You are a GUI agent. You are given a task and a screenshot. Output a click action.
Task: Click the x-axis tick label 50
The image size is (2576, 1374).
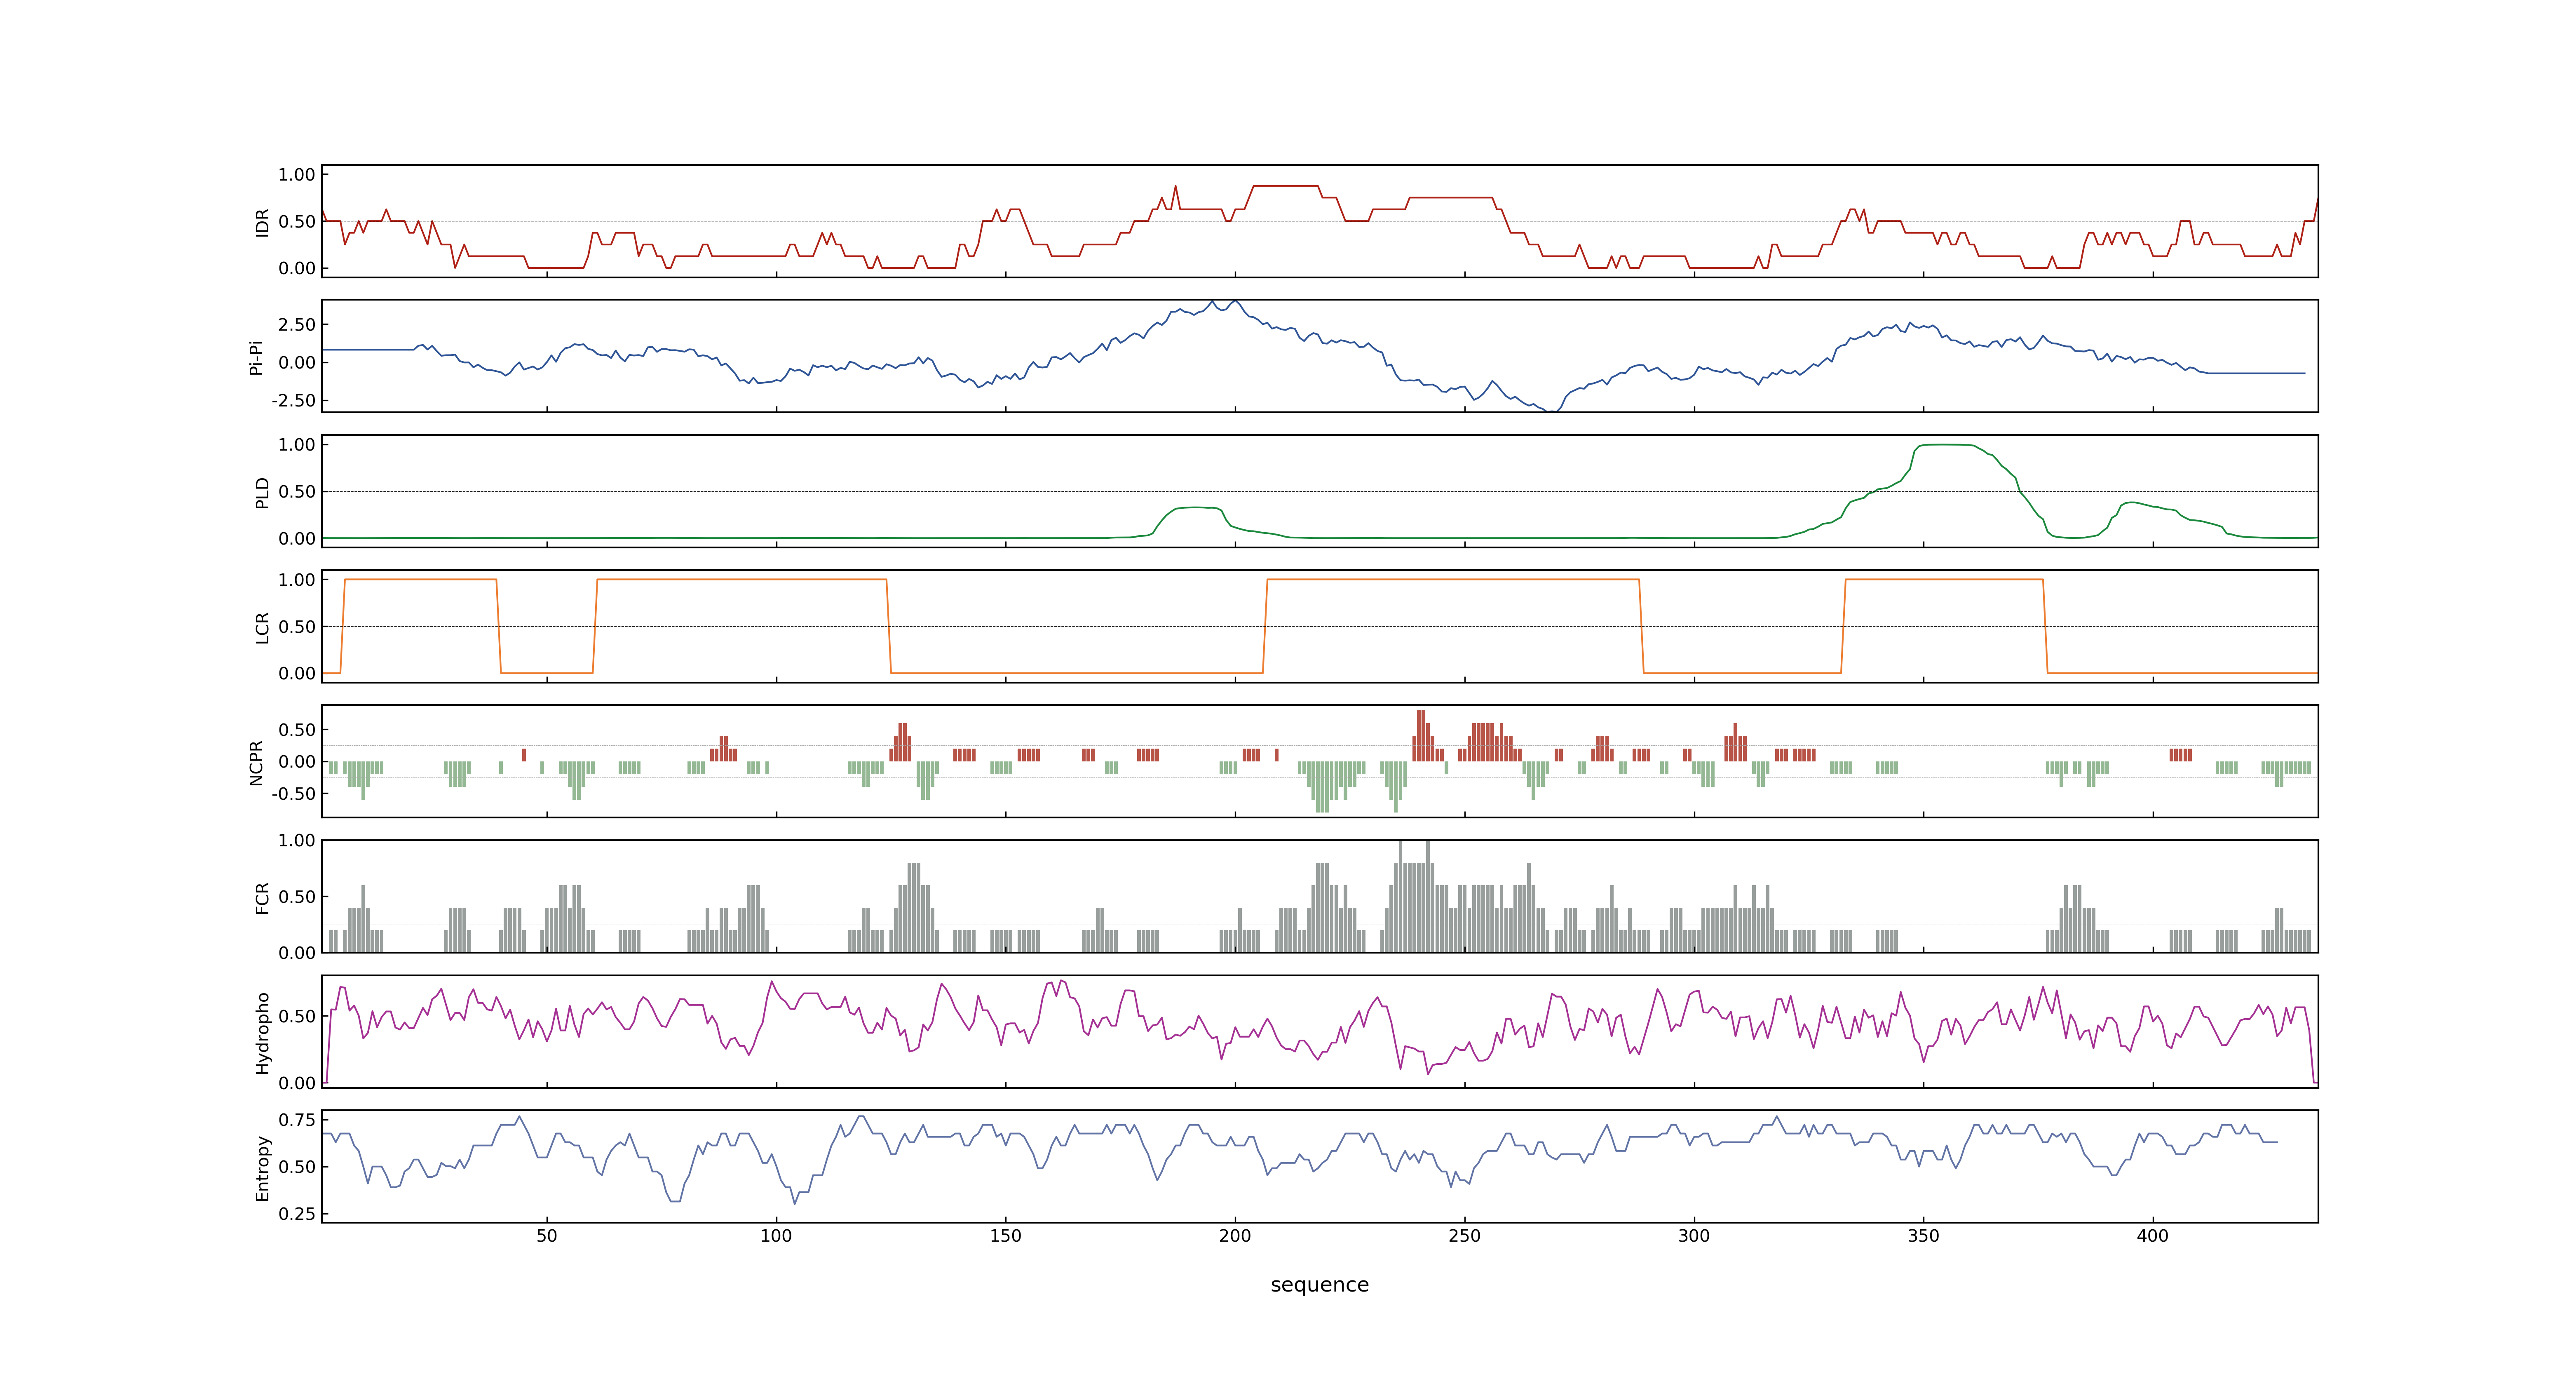click(547, 1236)
